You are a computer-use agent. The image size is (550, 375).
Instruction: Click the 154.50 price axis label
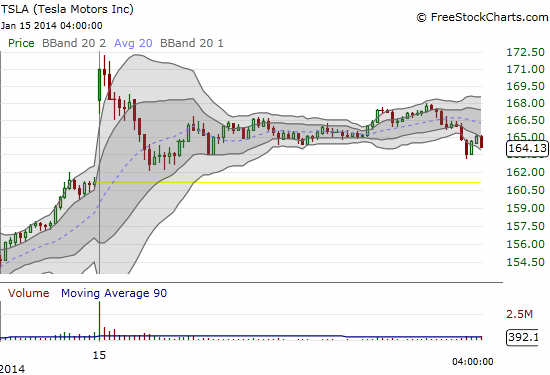tap(525, 262)
